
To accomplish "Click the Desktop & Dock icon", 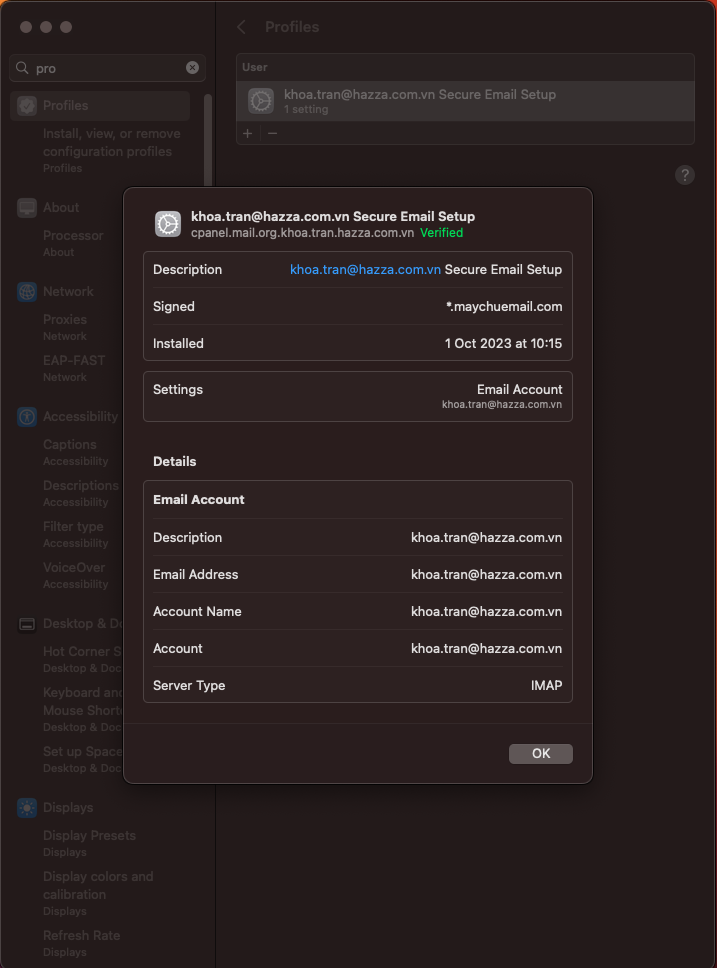I will point(27,624).
